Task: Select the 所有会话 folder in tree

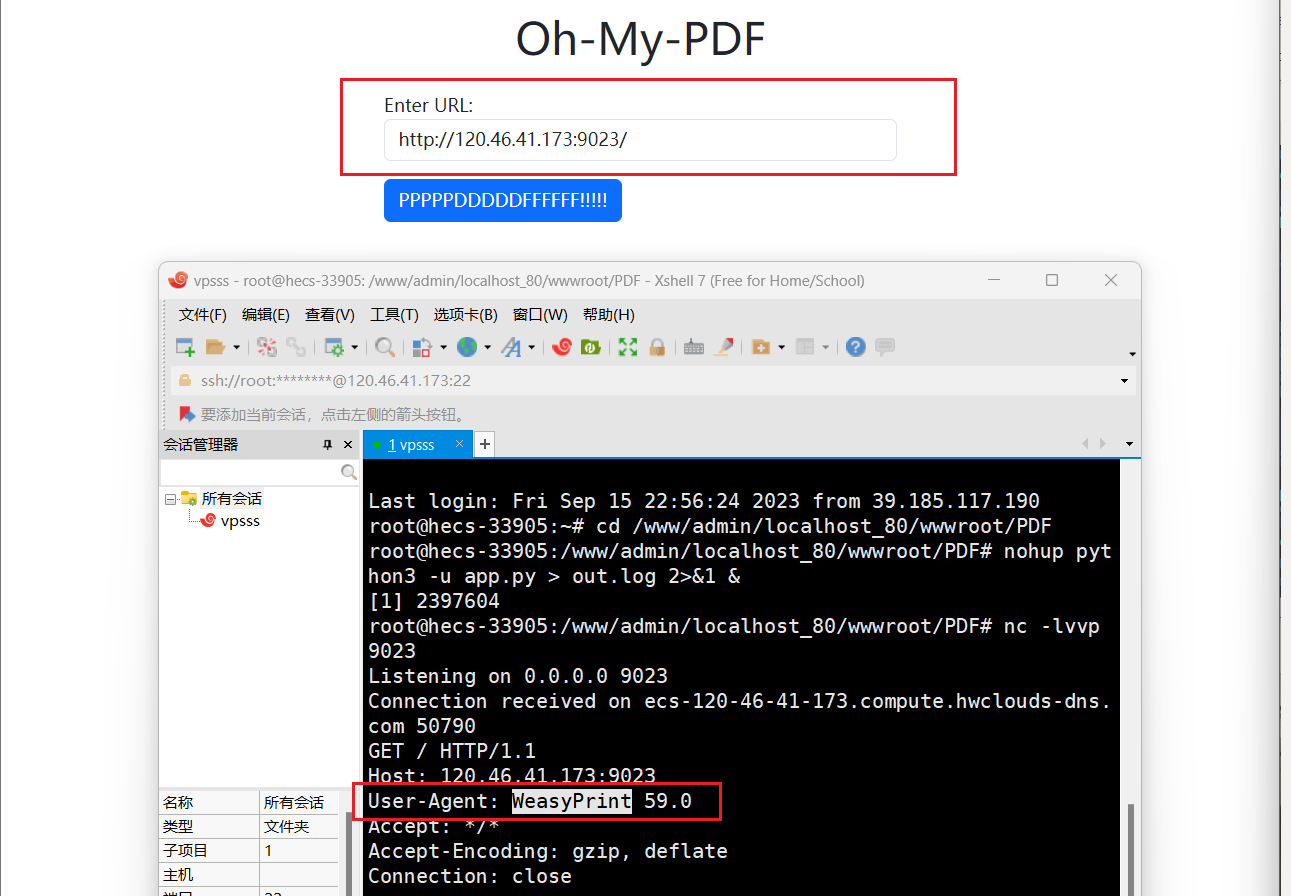Action: (231, 498)
